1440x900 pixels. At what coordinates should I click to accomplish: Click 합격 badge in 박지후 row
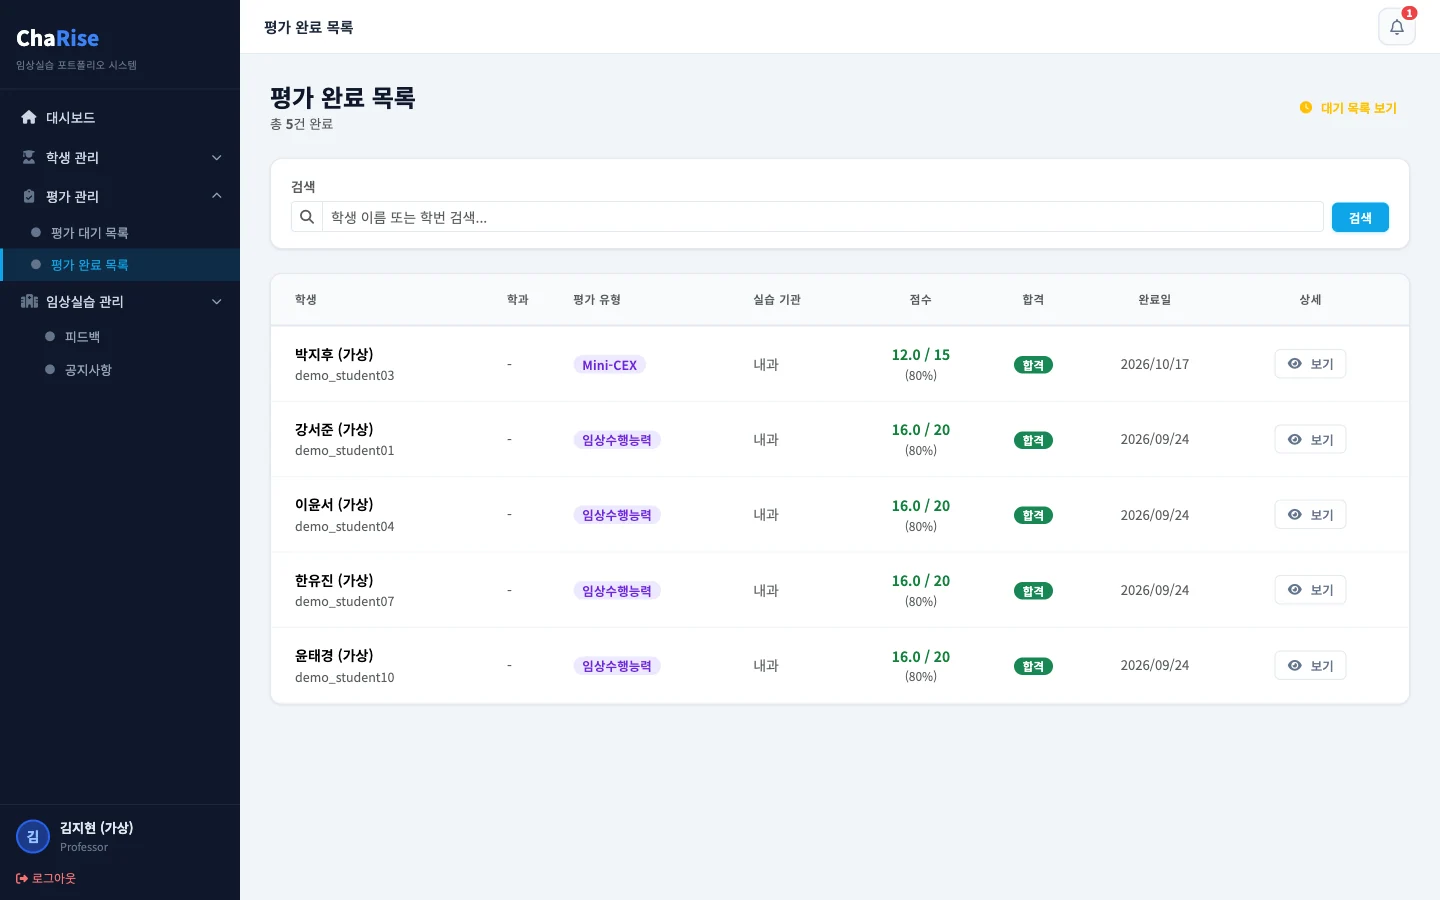coord(1033,365)
